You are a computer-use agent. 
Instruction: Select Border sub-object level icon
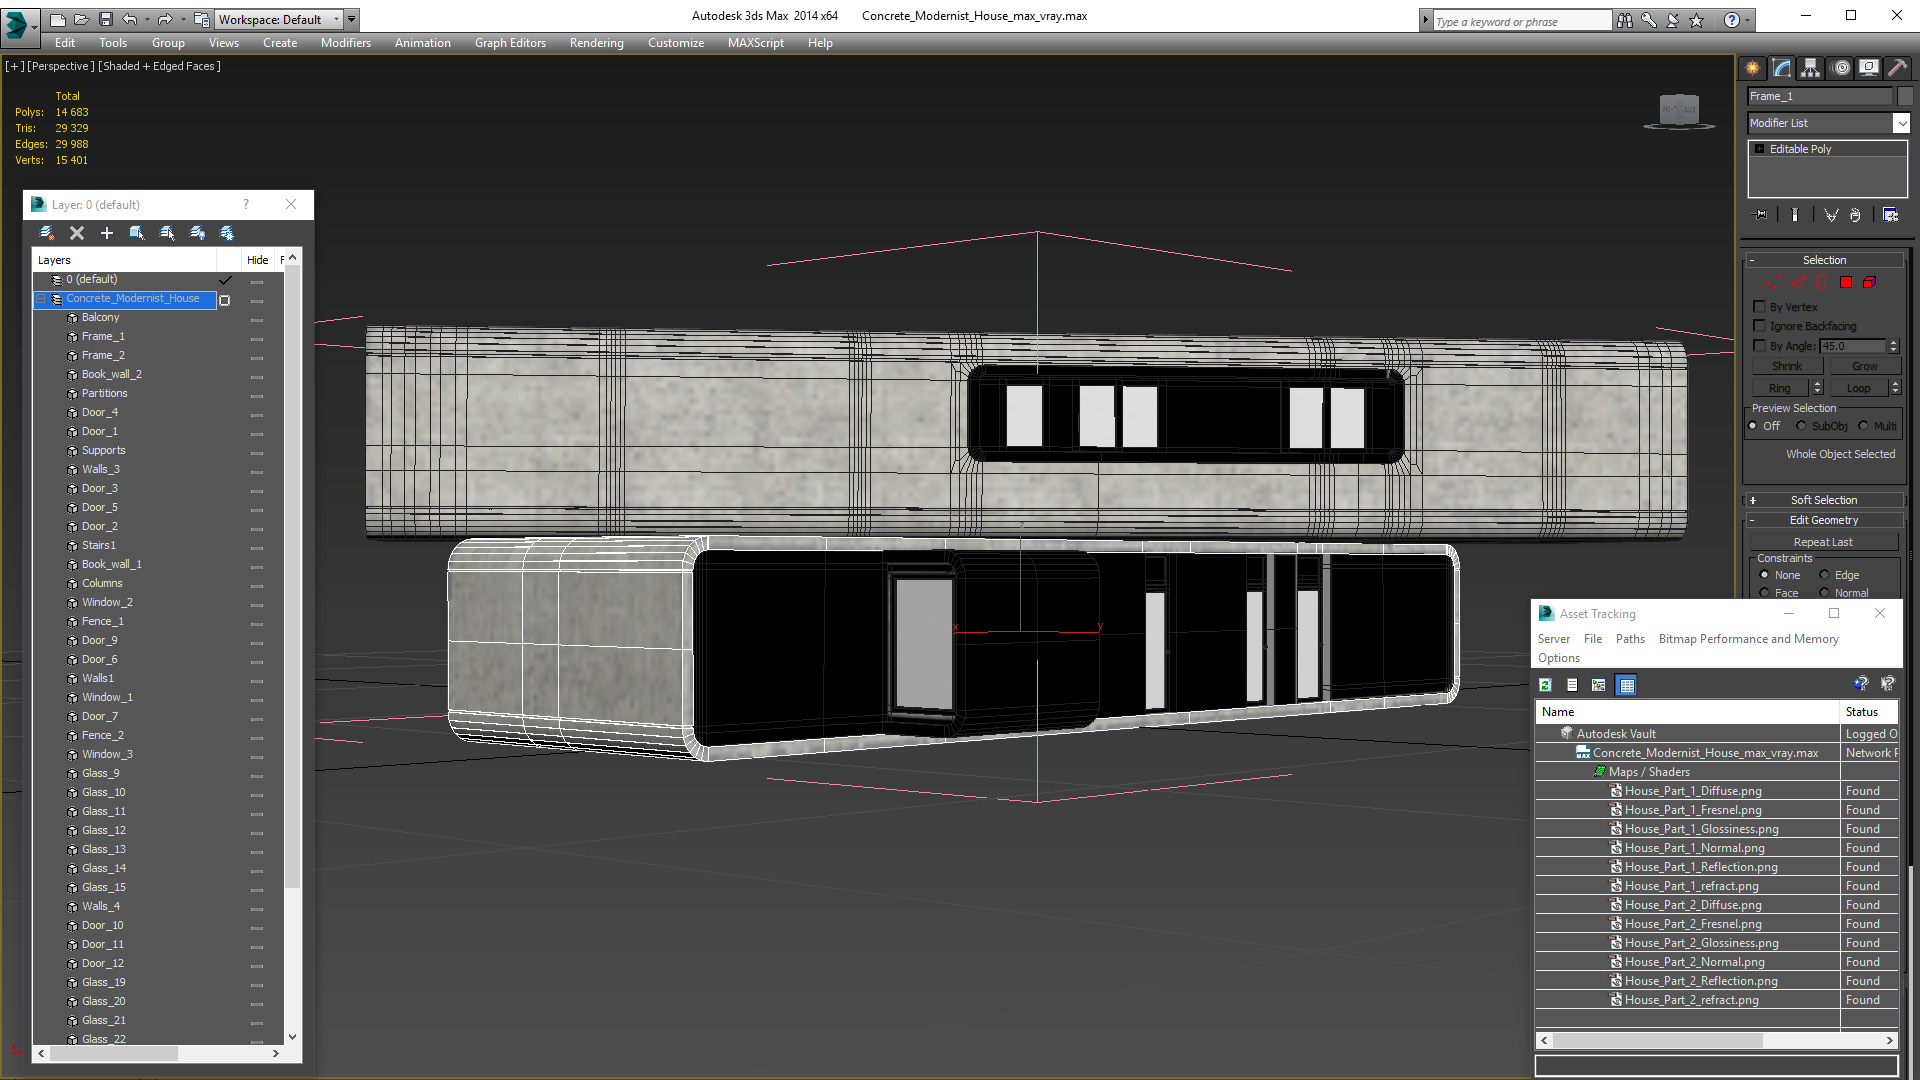(x=1822, y=283)
